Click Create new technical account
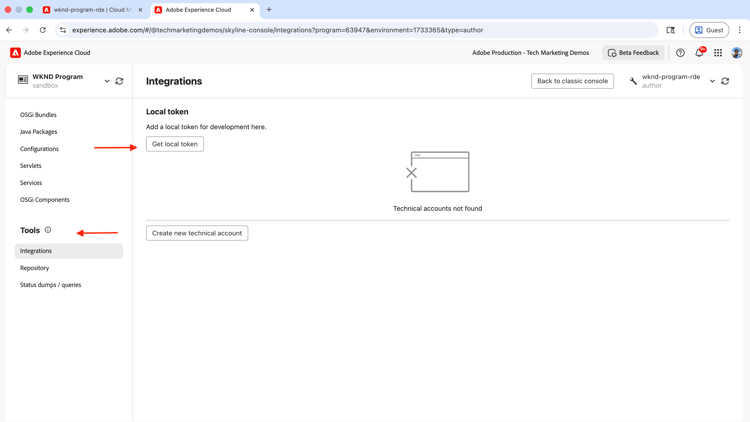Screen dimensions: 750x422 pos(197,233)
